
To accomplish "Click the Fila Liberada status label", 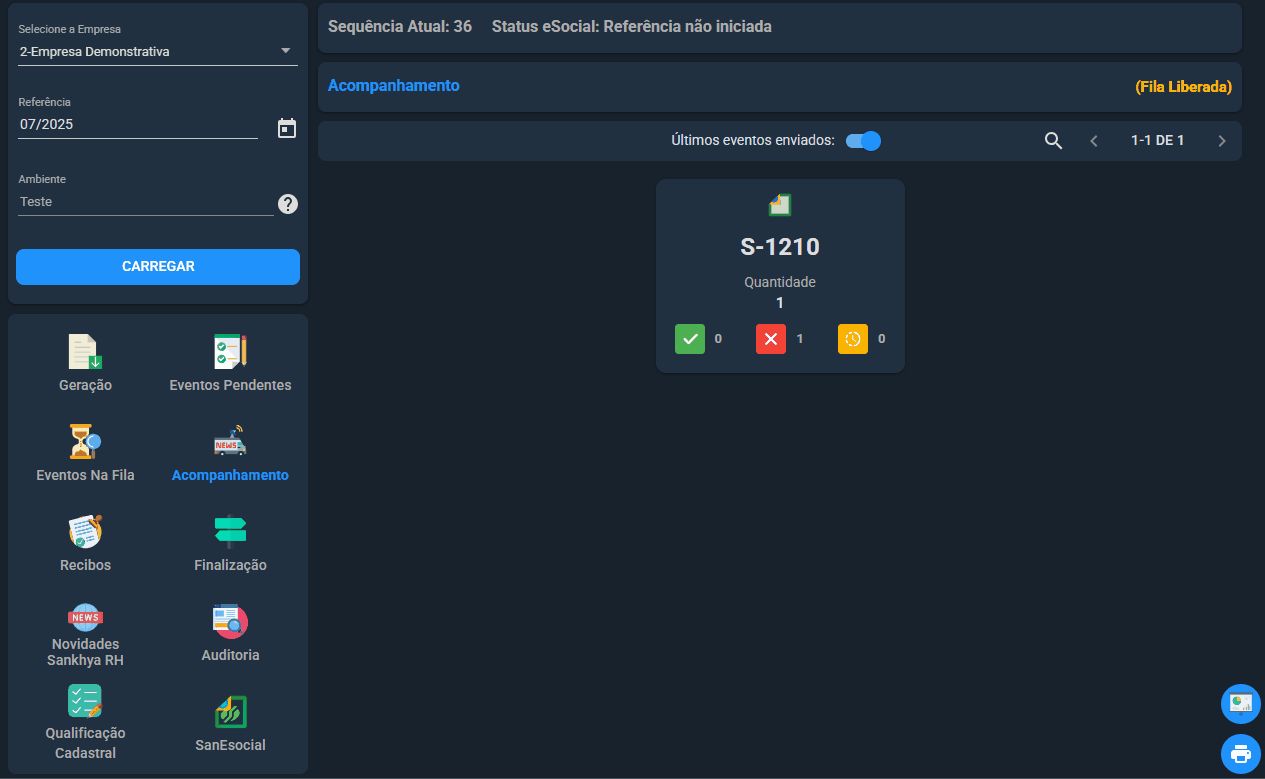I will tap(1184, 87).
